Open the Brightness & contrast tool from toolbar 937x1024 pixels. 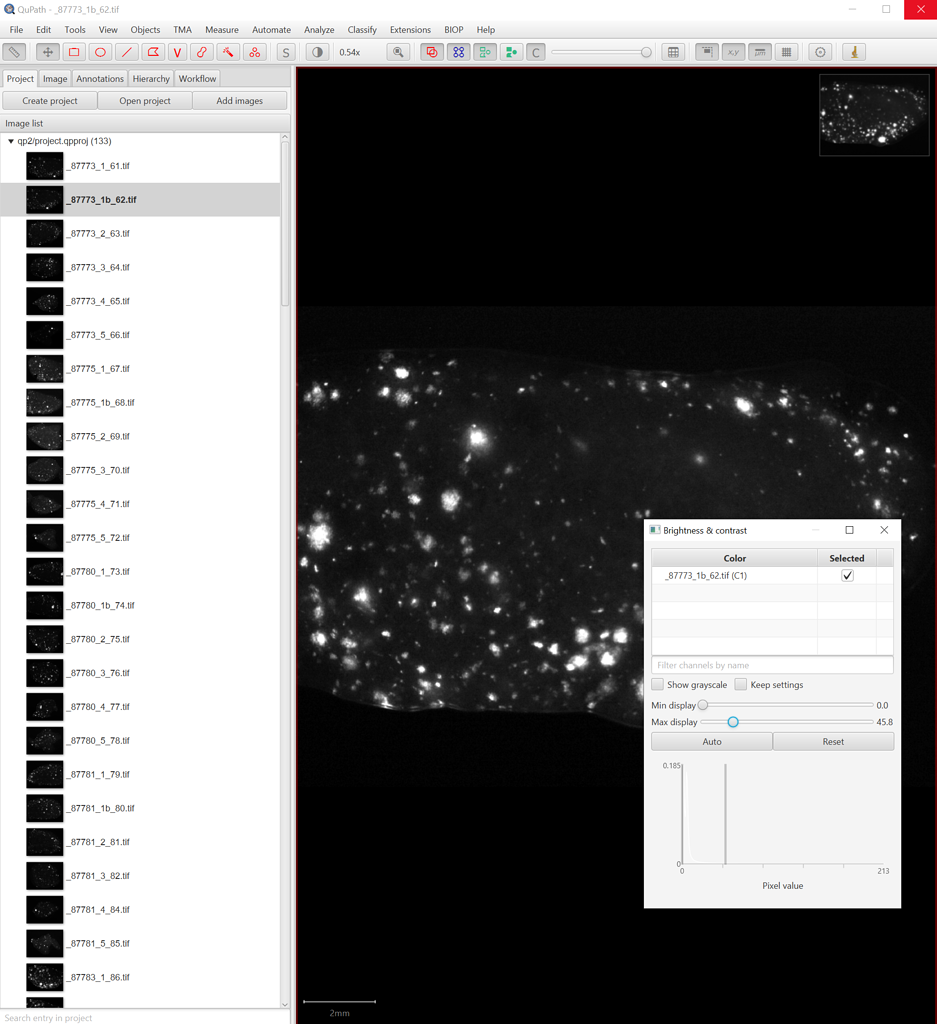click(x=316, y=51)
